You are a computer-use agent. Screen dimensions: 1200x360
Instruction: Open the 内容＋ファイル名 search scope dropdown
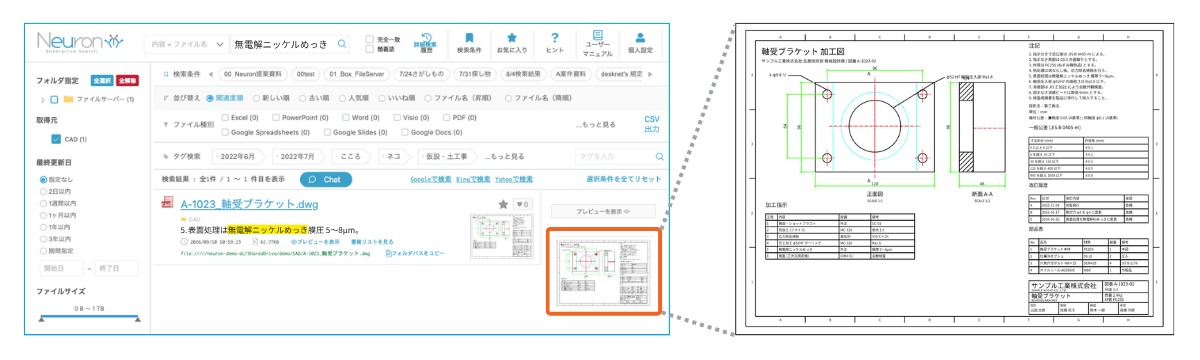[187, 44]
